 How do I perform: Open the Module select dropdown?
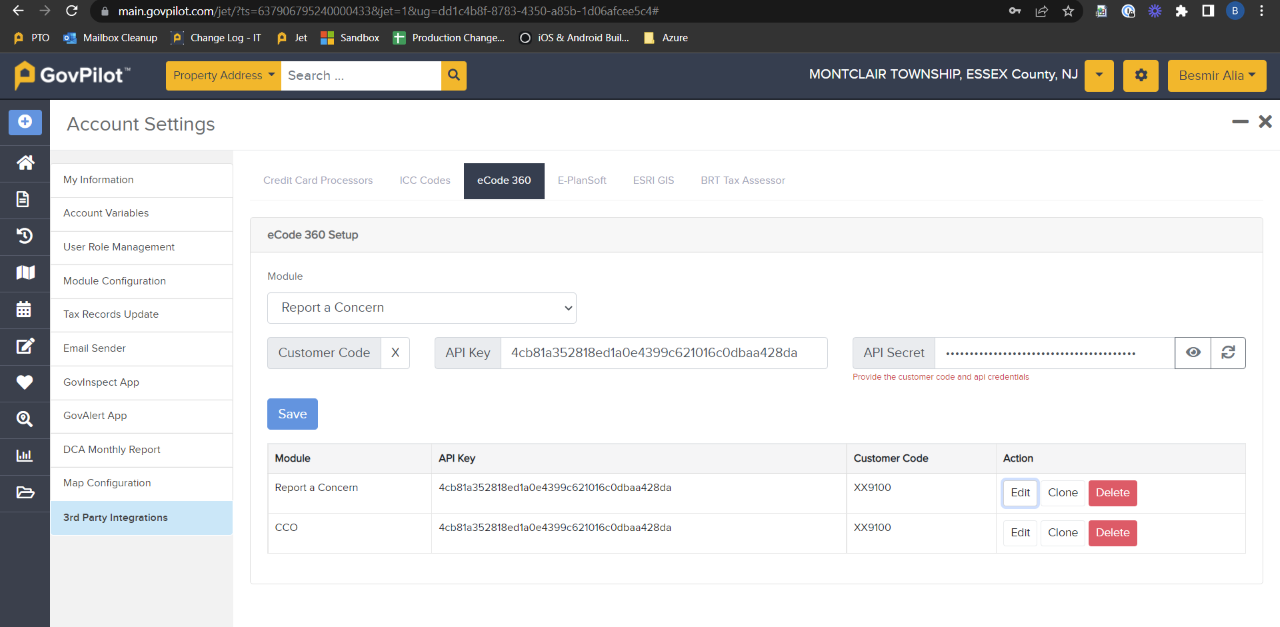(422, 308)
